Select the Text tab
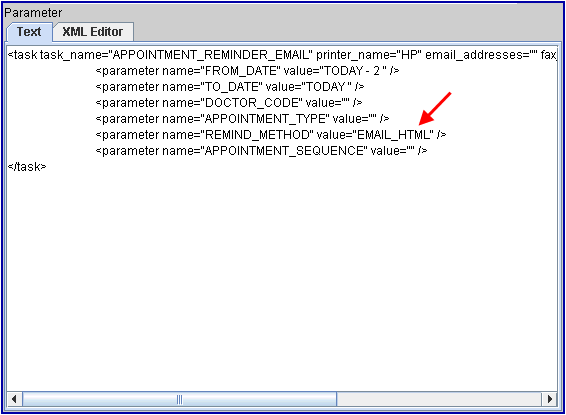This screenshot has height=415, width=566. (29, 32)
